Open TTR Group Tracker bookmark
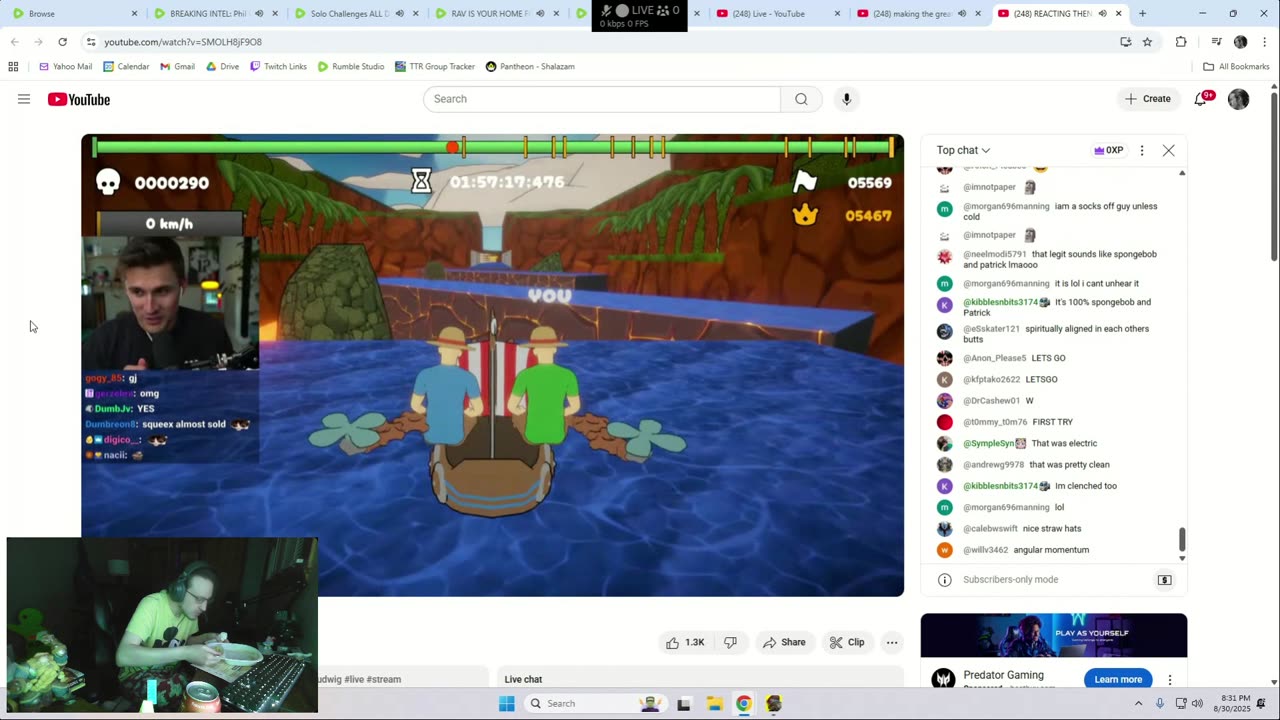1280x720 pixels. [435, 67]
